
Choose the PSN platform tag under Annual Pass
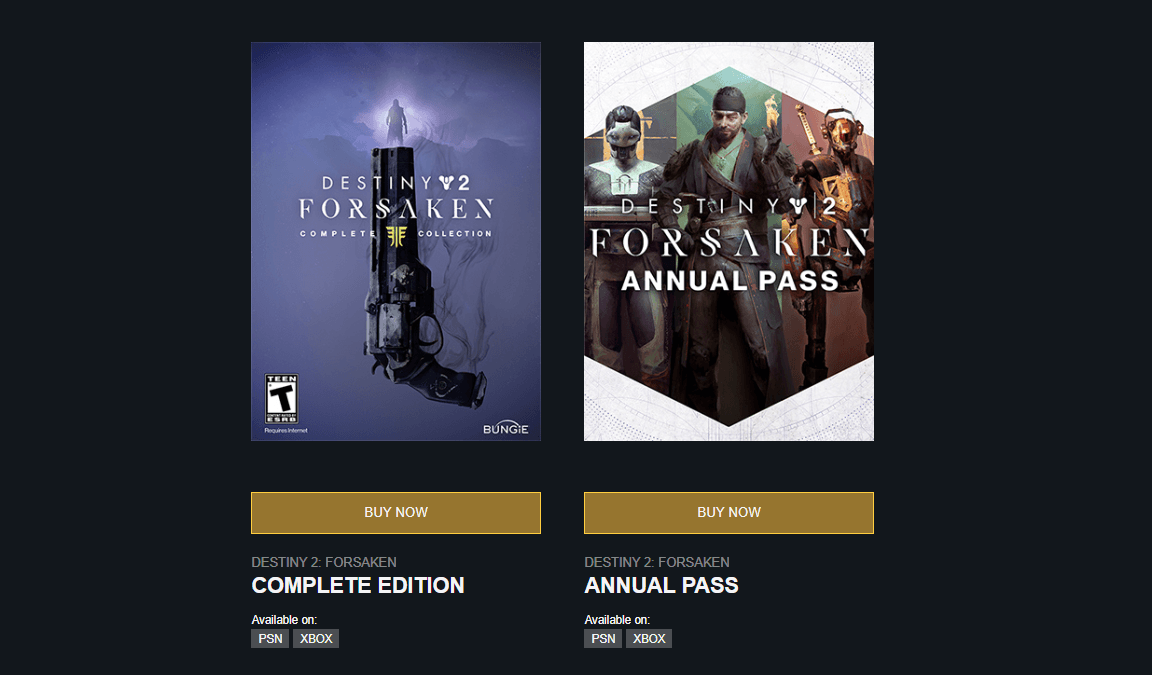click(x=603, y=639)
